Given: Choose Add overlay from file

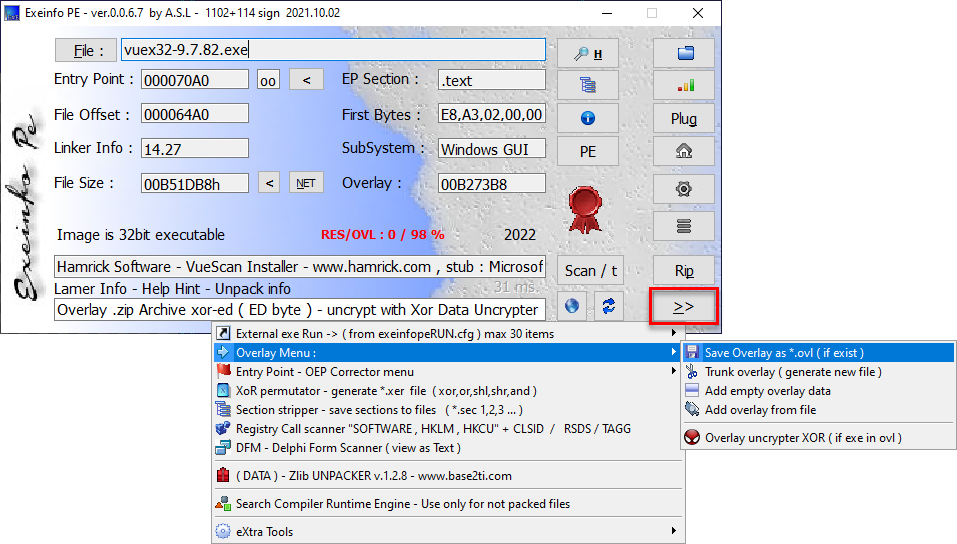Looking at the screenshot, I should pyautogui.click(x=818, y=409).
